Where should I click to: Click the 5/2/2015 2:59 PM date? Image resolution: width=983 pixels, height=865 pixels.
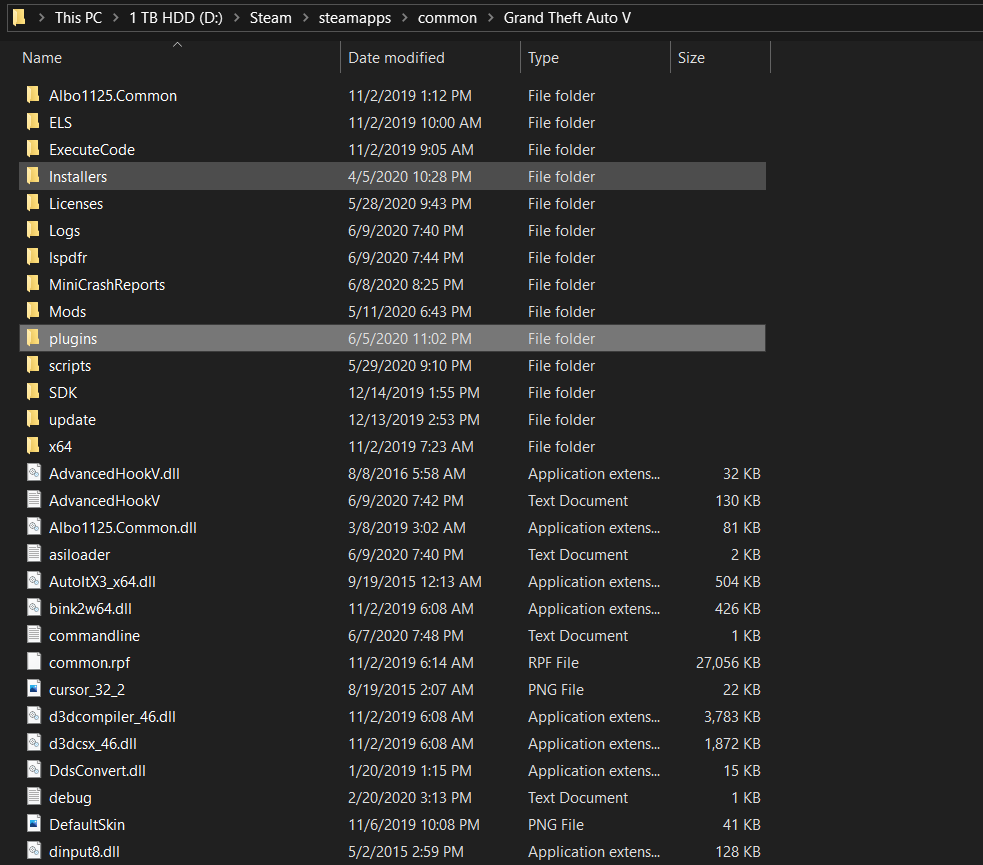point(406,852)
